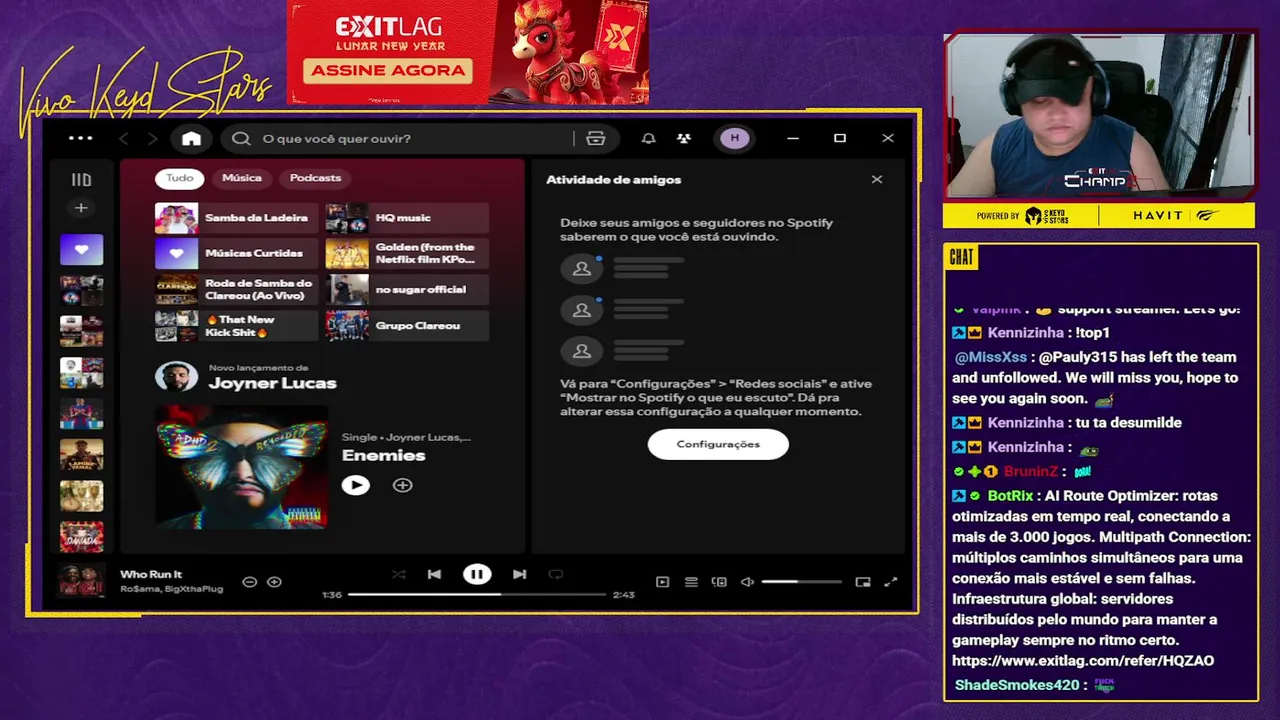Screen dimensions: 1280x720
Task: Open connect to a device icon
Action: [719, 582]
